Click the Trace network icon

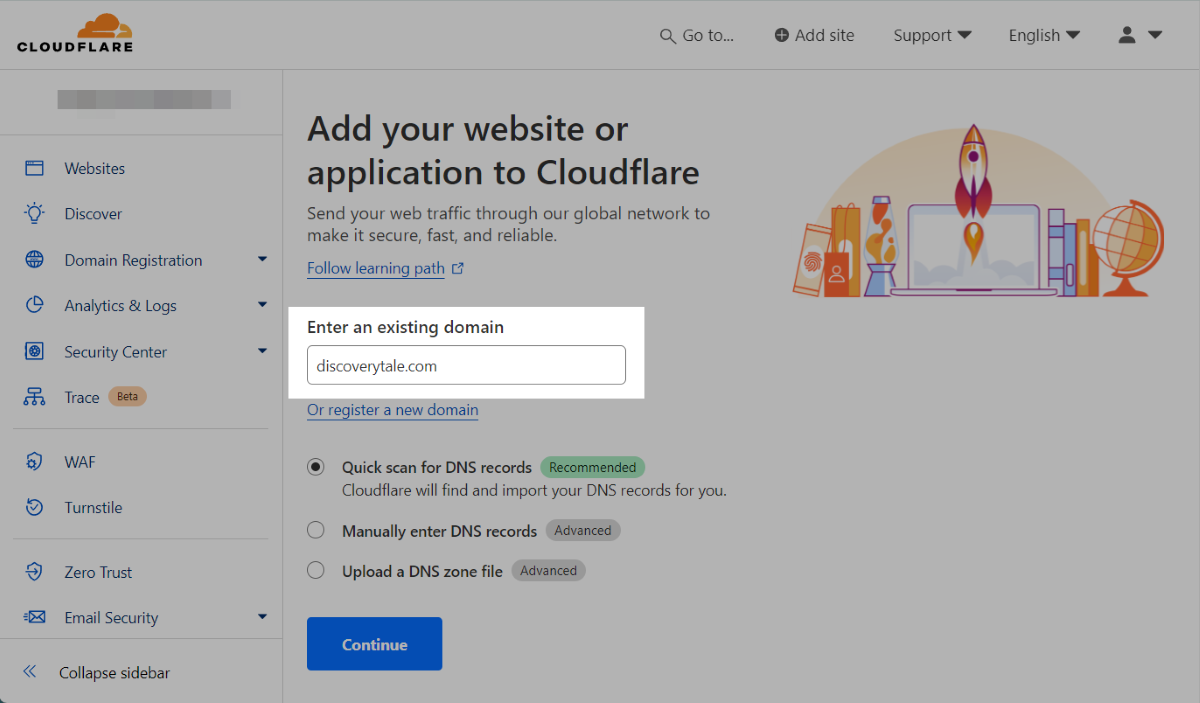click(x=35, y=397)
